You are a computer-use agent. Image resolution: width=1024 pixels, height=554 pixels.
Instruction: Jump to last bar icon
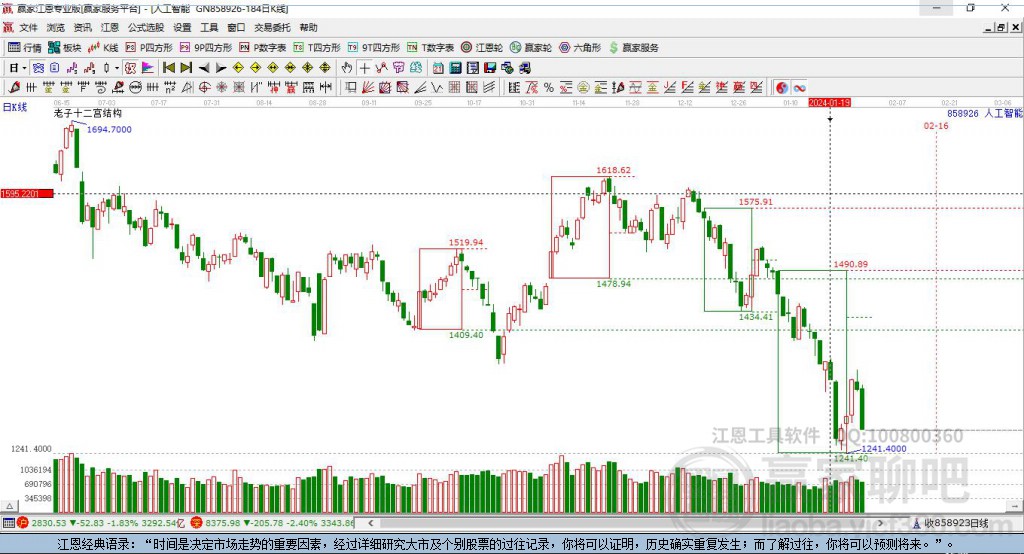point(186,68)
